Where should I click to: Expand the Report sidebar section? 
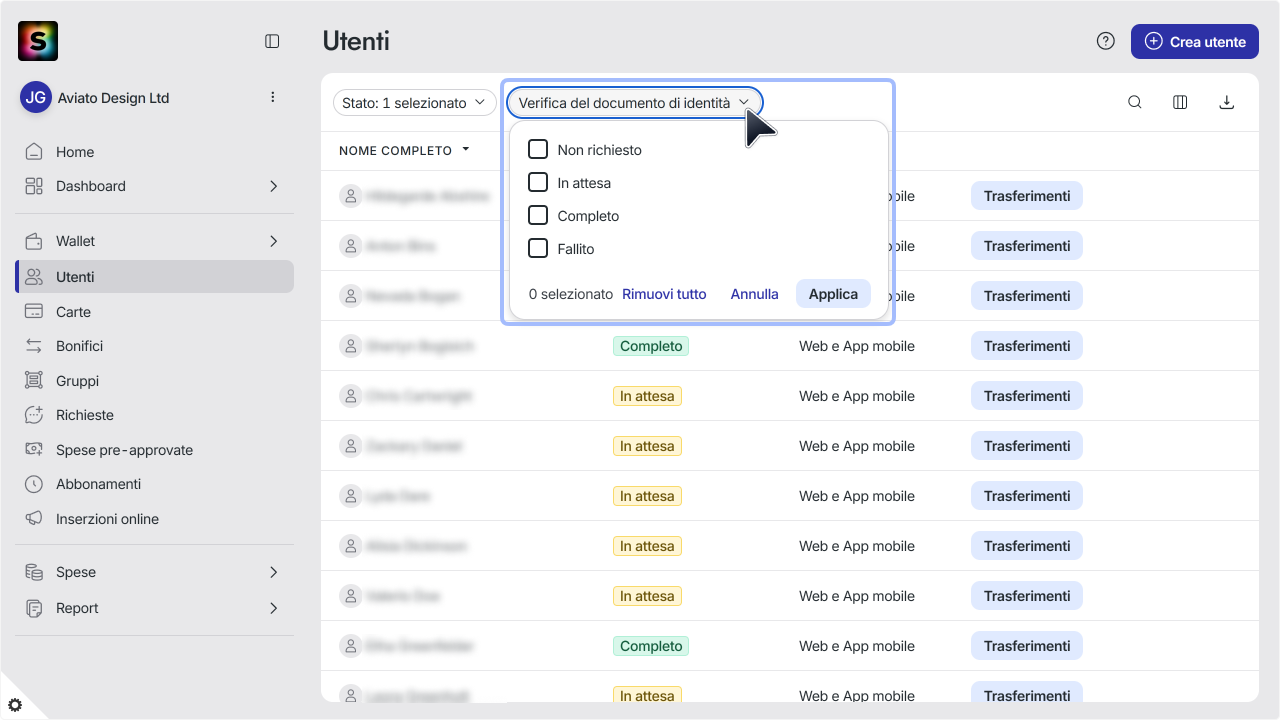point(154,608)
